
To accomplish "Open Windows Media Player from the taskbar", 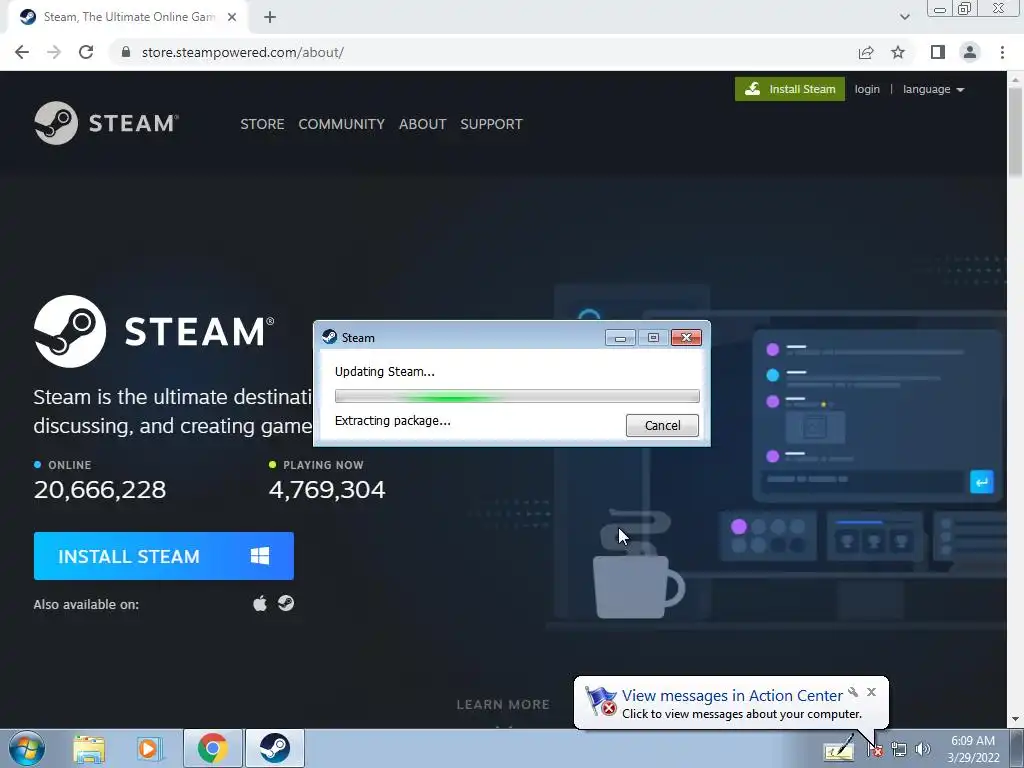I will [149, 748].
